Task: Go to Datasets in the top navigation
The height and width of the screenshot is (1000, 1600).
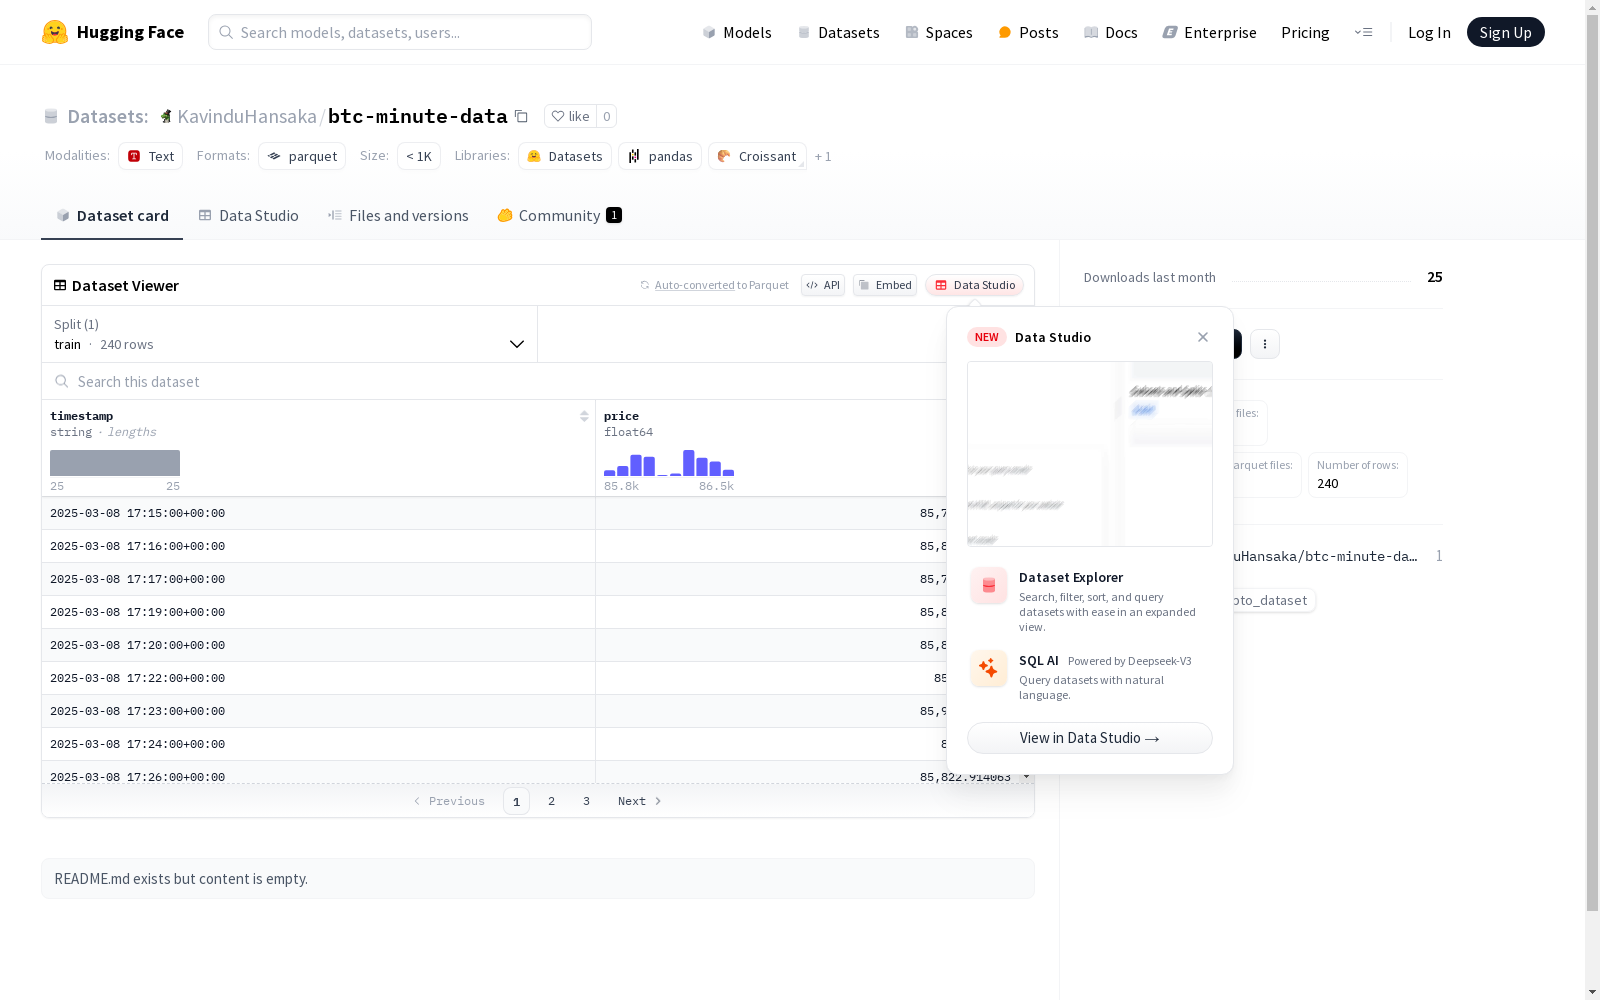Action: [x=838, y=32]
